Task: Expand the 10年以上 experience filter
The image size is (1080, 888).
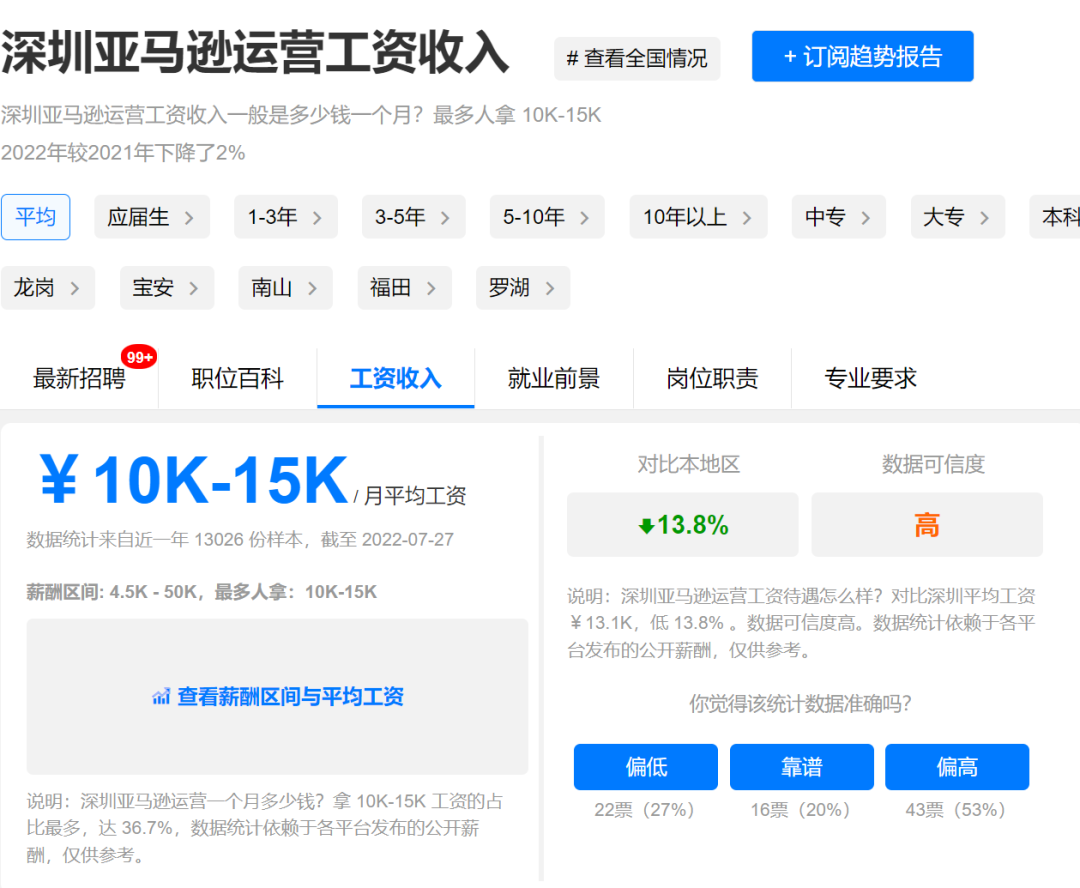Action: click(x=698, y=216)
